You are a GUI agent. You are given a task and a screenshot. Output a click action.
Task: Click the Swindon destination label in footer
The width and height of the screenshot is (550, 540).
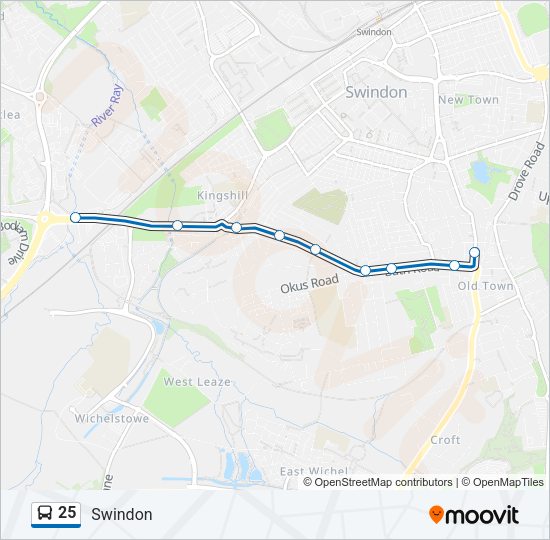click(x=122, y=514)
